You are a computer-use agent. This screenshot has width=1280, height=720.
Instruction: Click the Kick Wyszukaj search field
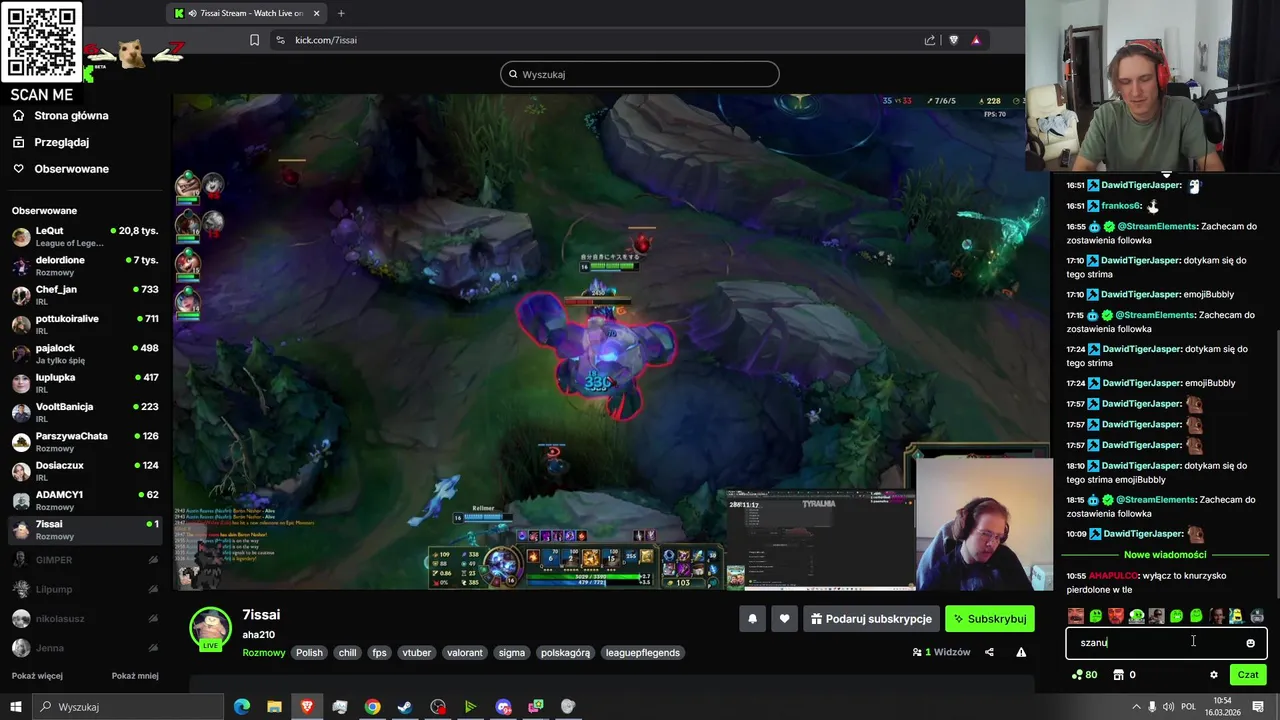(640, 74)
